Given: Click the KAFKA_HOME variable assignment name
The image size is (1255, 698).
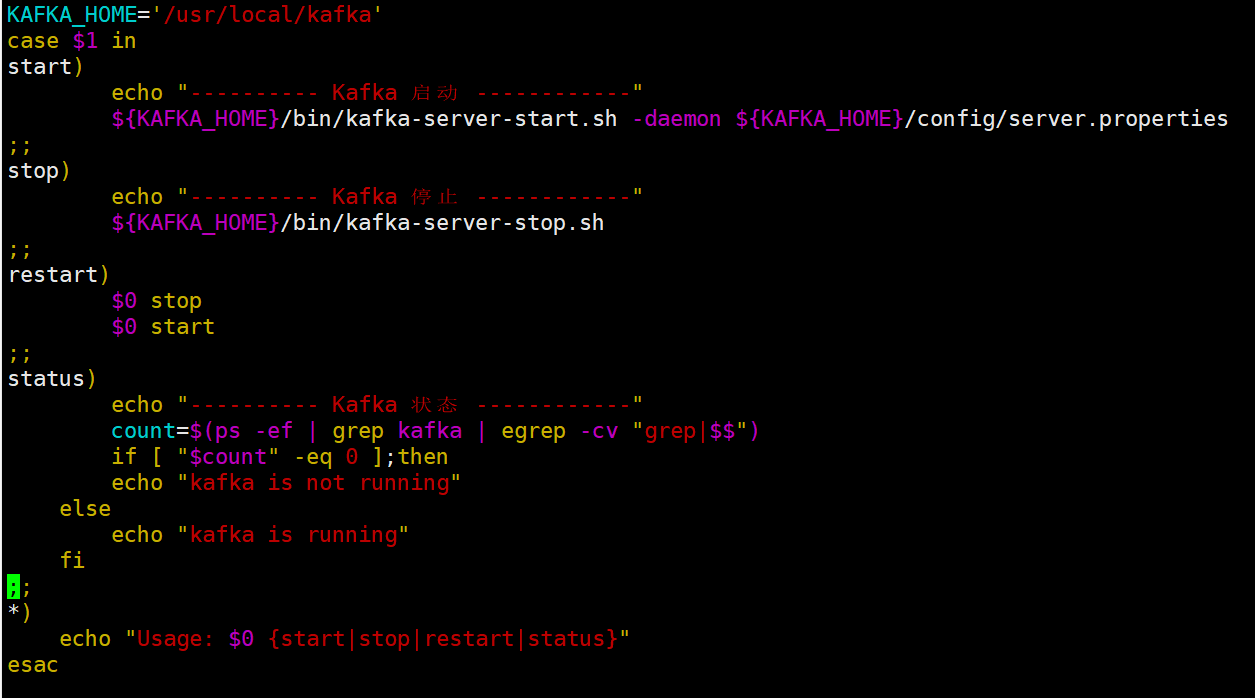Looking at the screenshot, I should point(72,15).
